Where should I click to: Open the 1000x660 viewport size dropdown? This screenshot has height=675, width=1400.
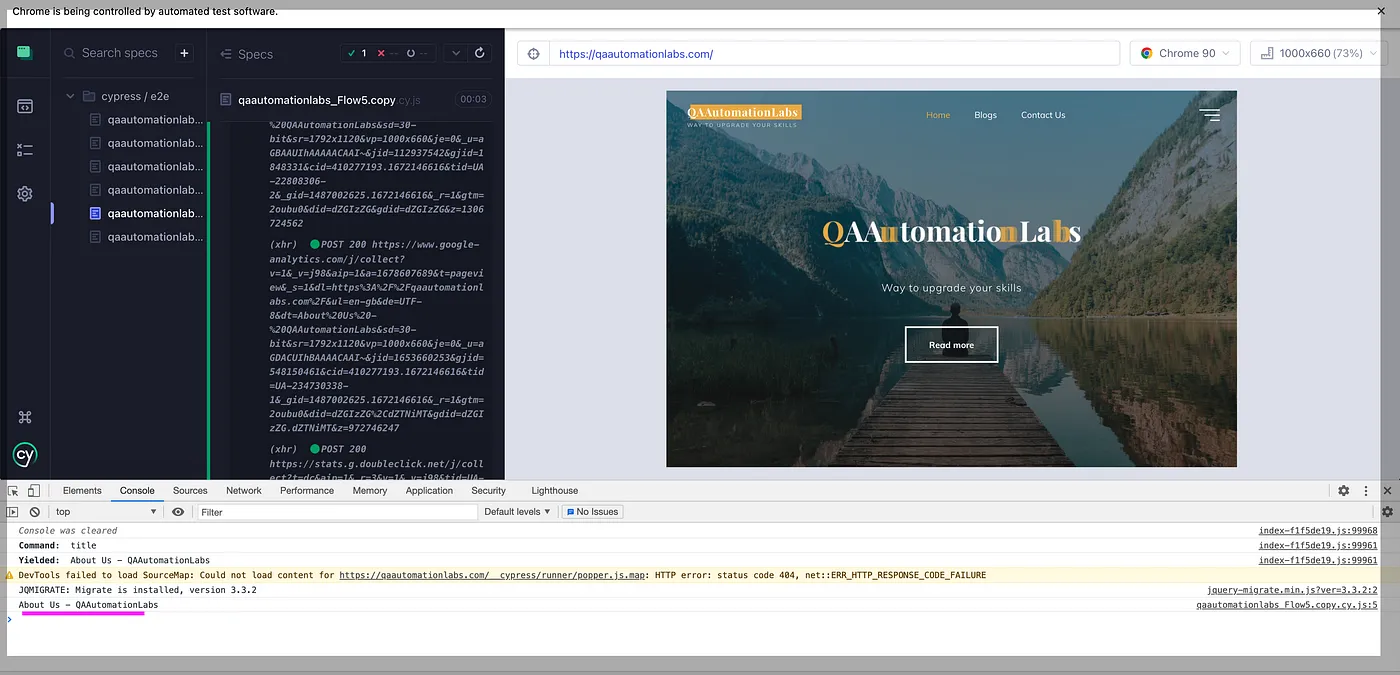tap(1320, 53)
